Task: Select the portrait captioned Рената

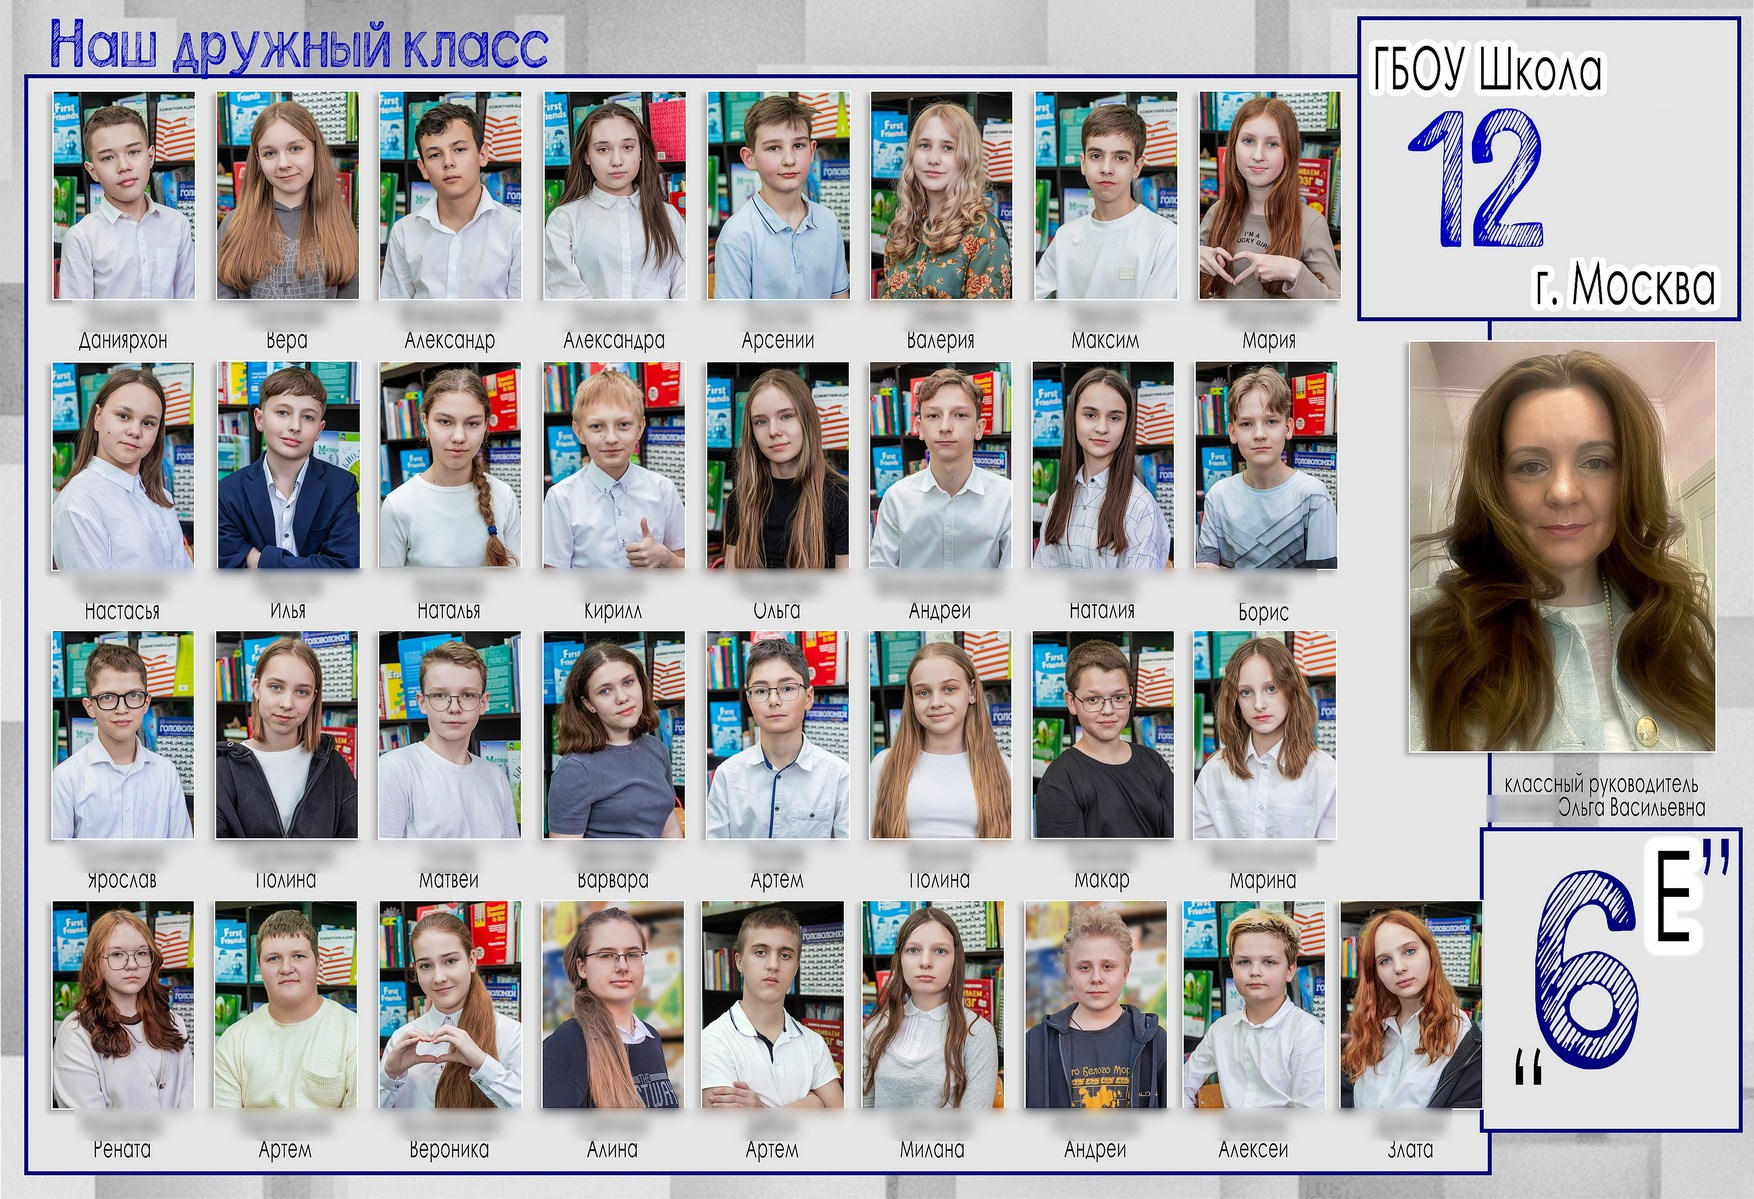Action: (x=122, y=1005)
